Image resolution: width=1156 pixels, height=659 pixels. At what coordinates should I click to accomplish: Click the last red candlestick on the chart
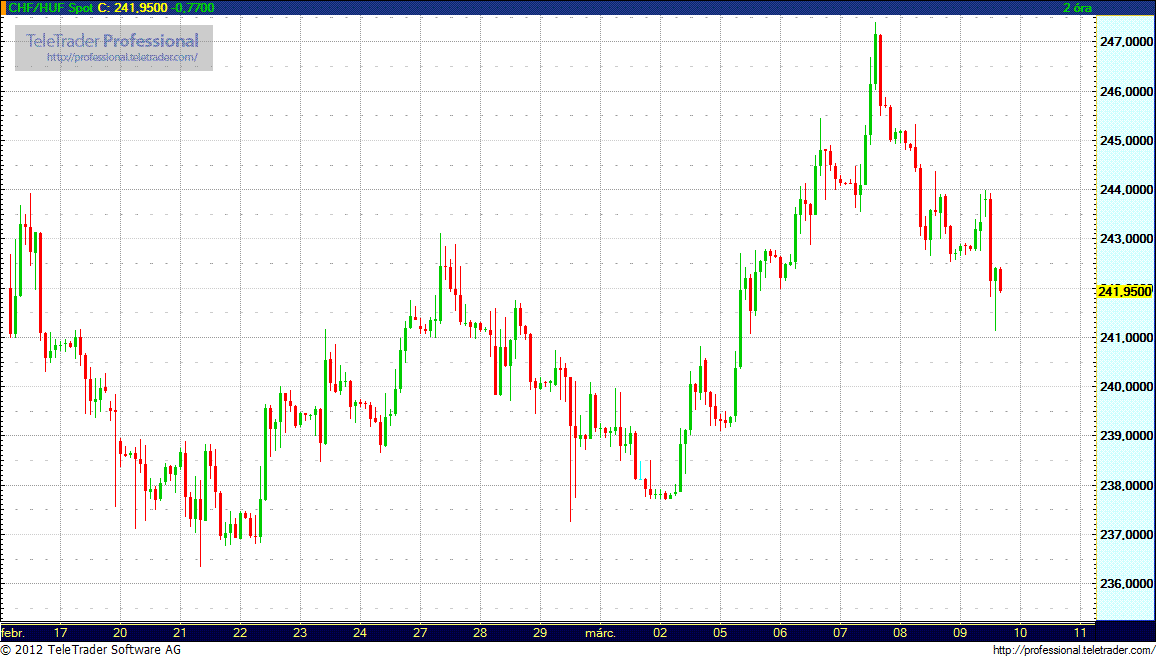point(1001,280)
